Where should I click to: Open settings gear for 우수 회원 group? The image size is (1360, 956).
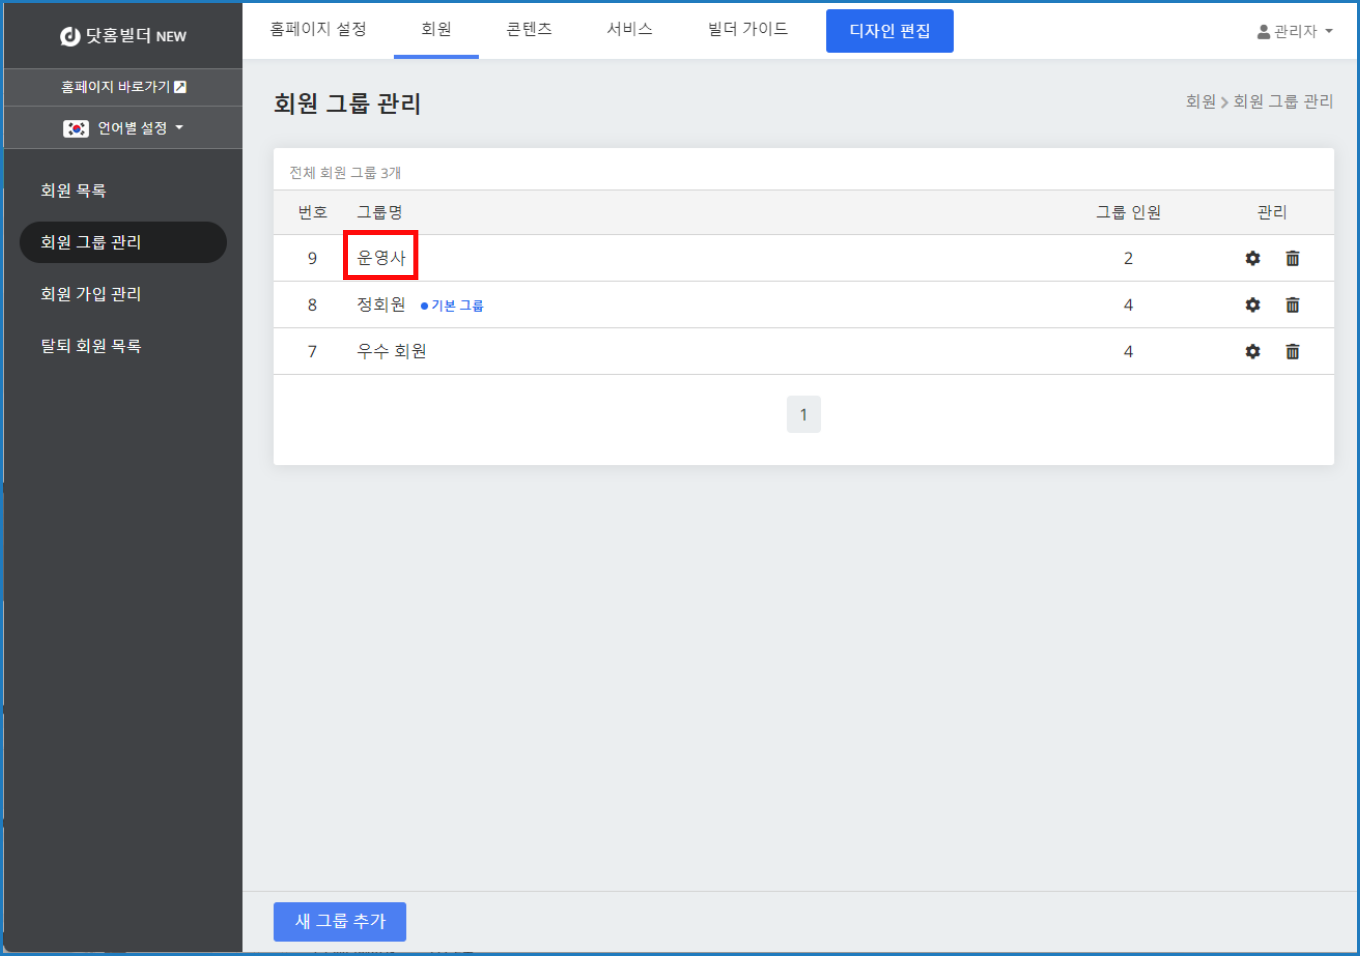(1252, 352)
